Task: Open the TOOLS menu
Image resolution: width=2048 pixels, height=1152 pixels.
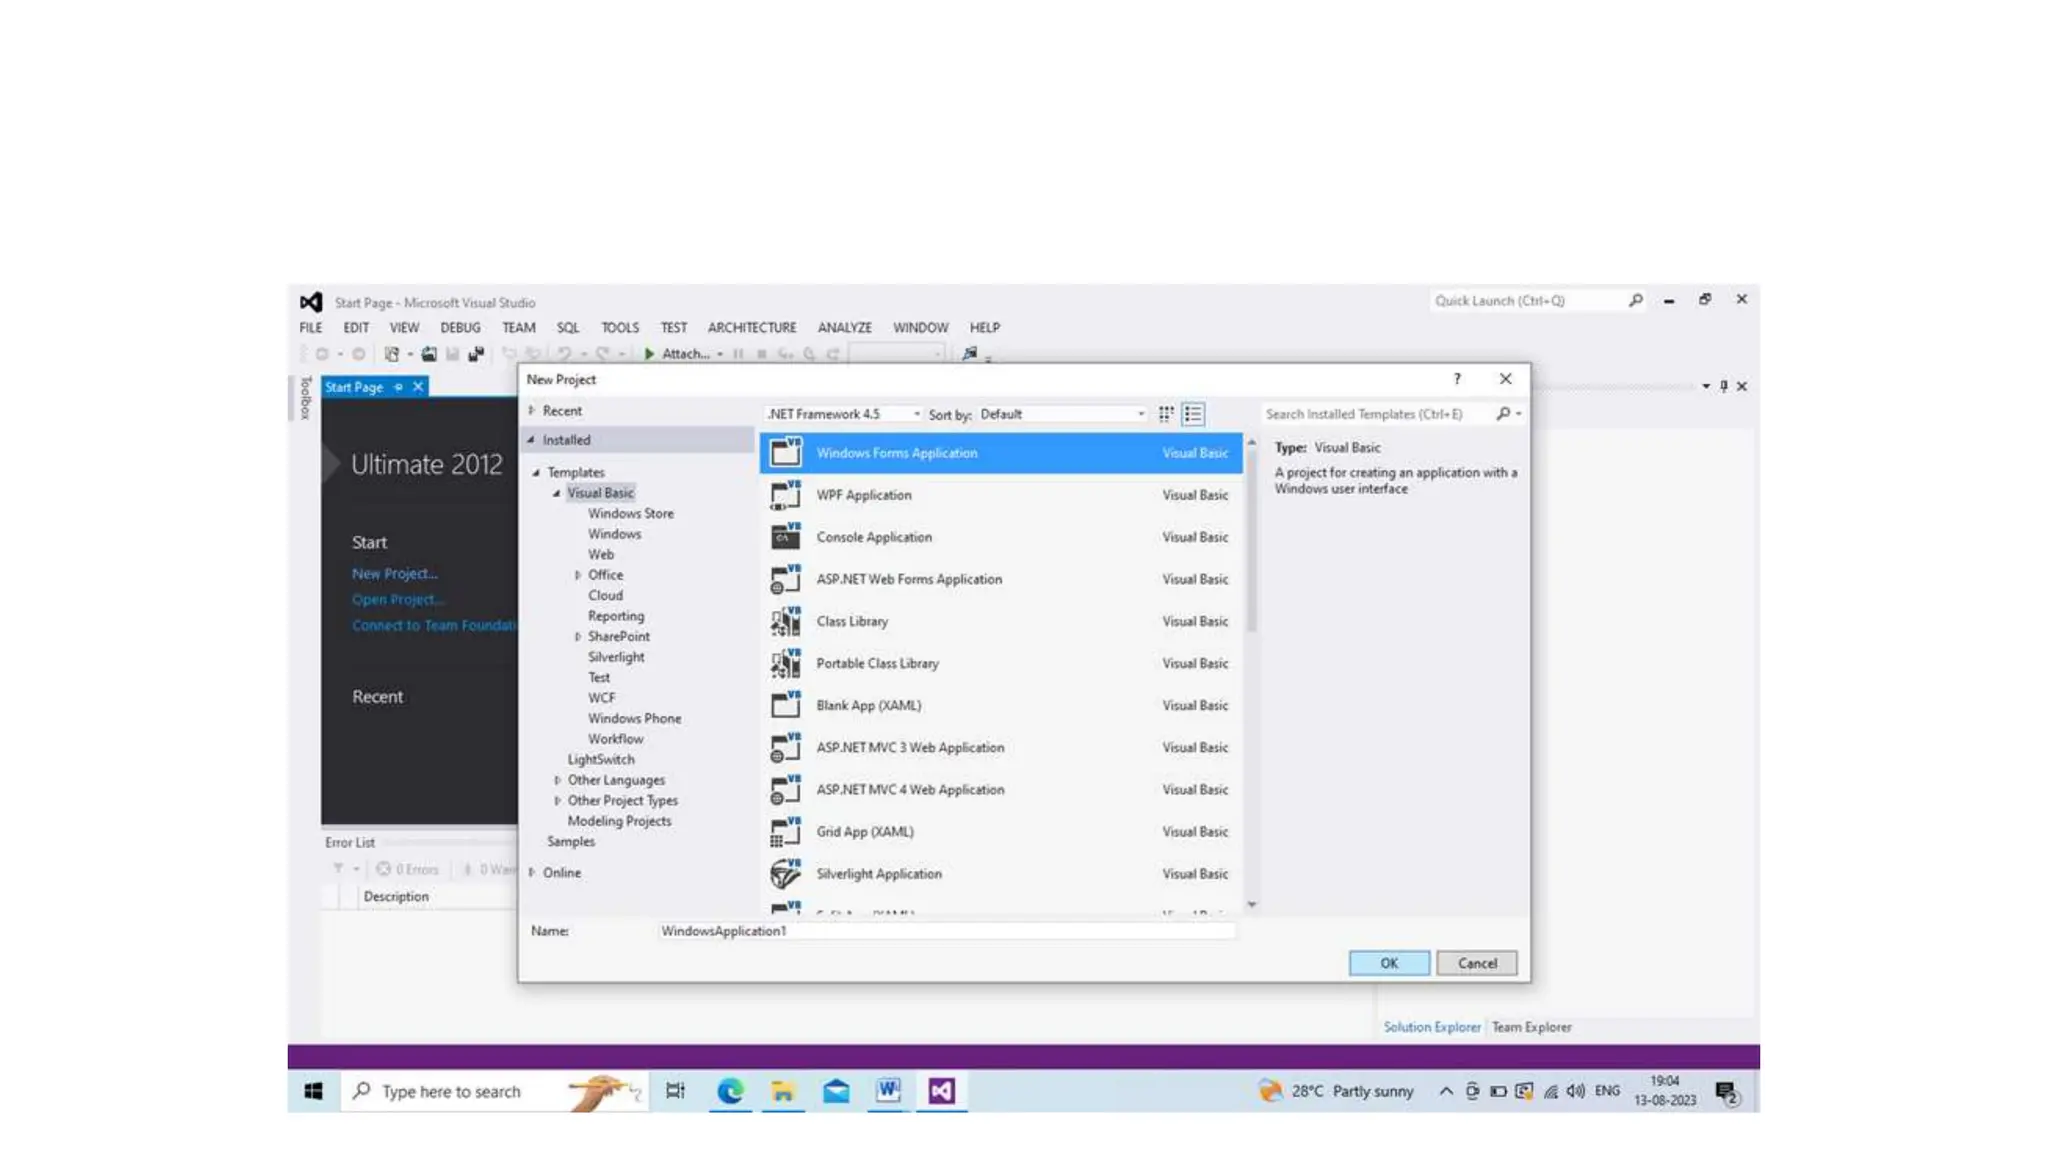Action: tap(619, 327)
